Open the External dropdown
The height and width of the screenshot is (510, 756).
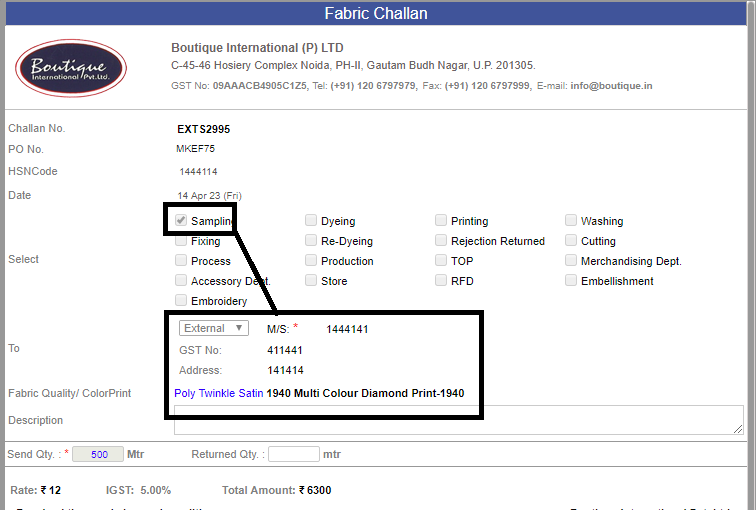click(214, 328)
